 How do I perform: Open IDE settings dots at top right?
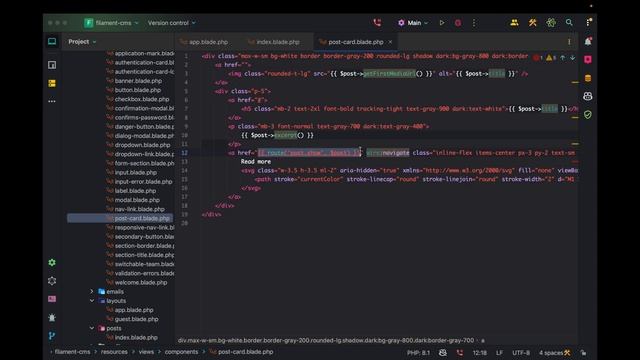click(x=588, y=22)
